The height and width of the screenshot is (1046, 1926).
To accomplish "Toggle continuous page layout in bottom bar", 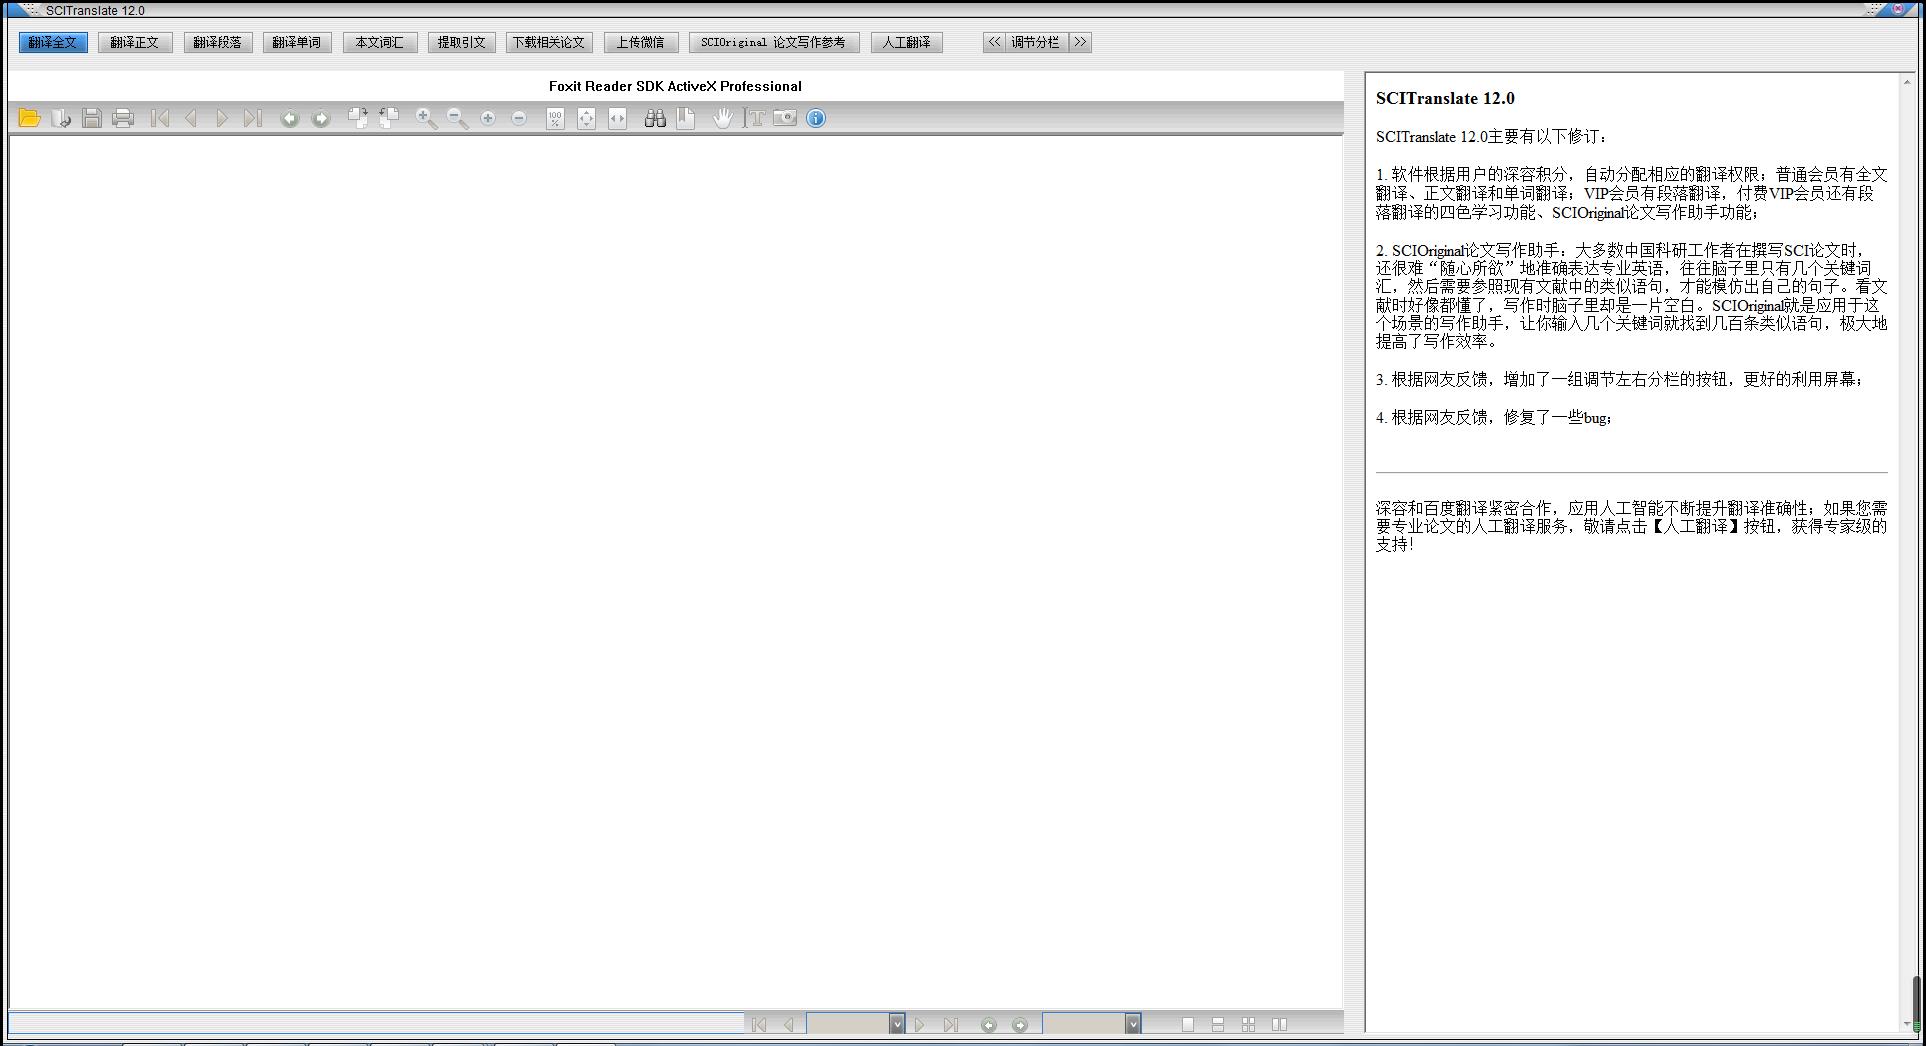I will [1218, 1024].
